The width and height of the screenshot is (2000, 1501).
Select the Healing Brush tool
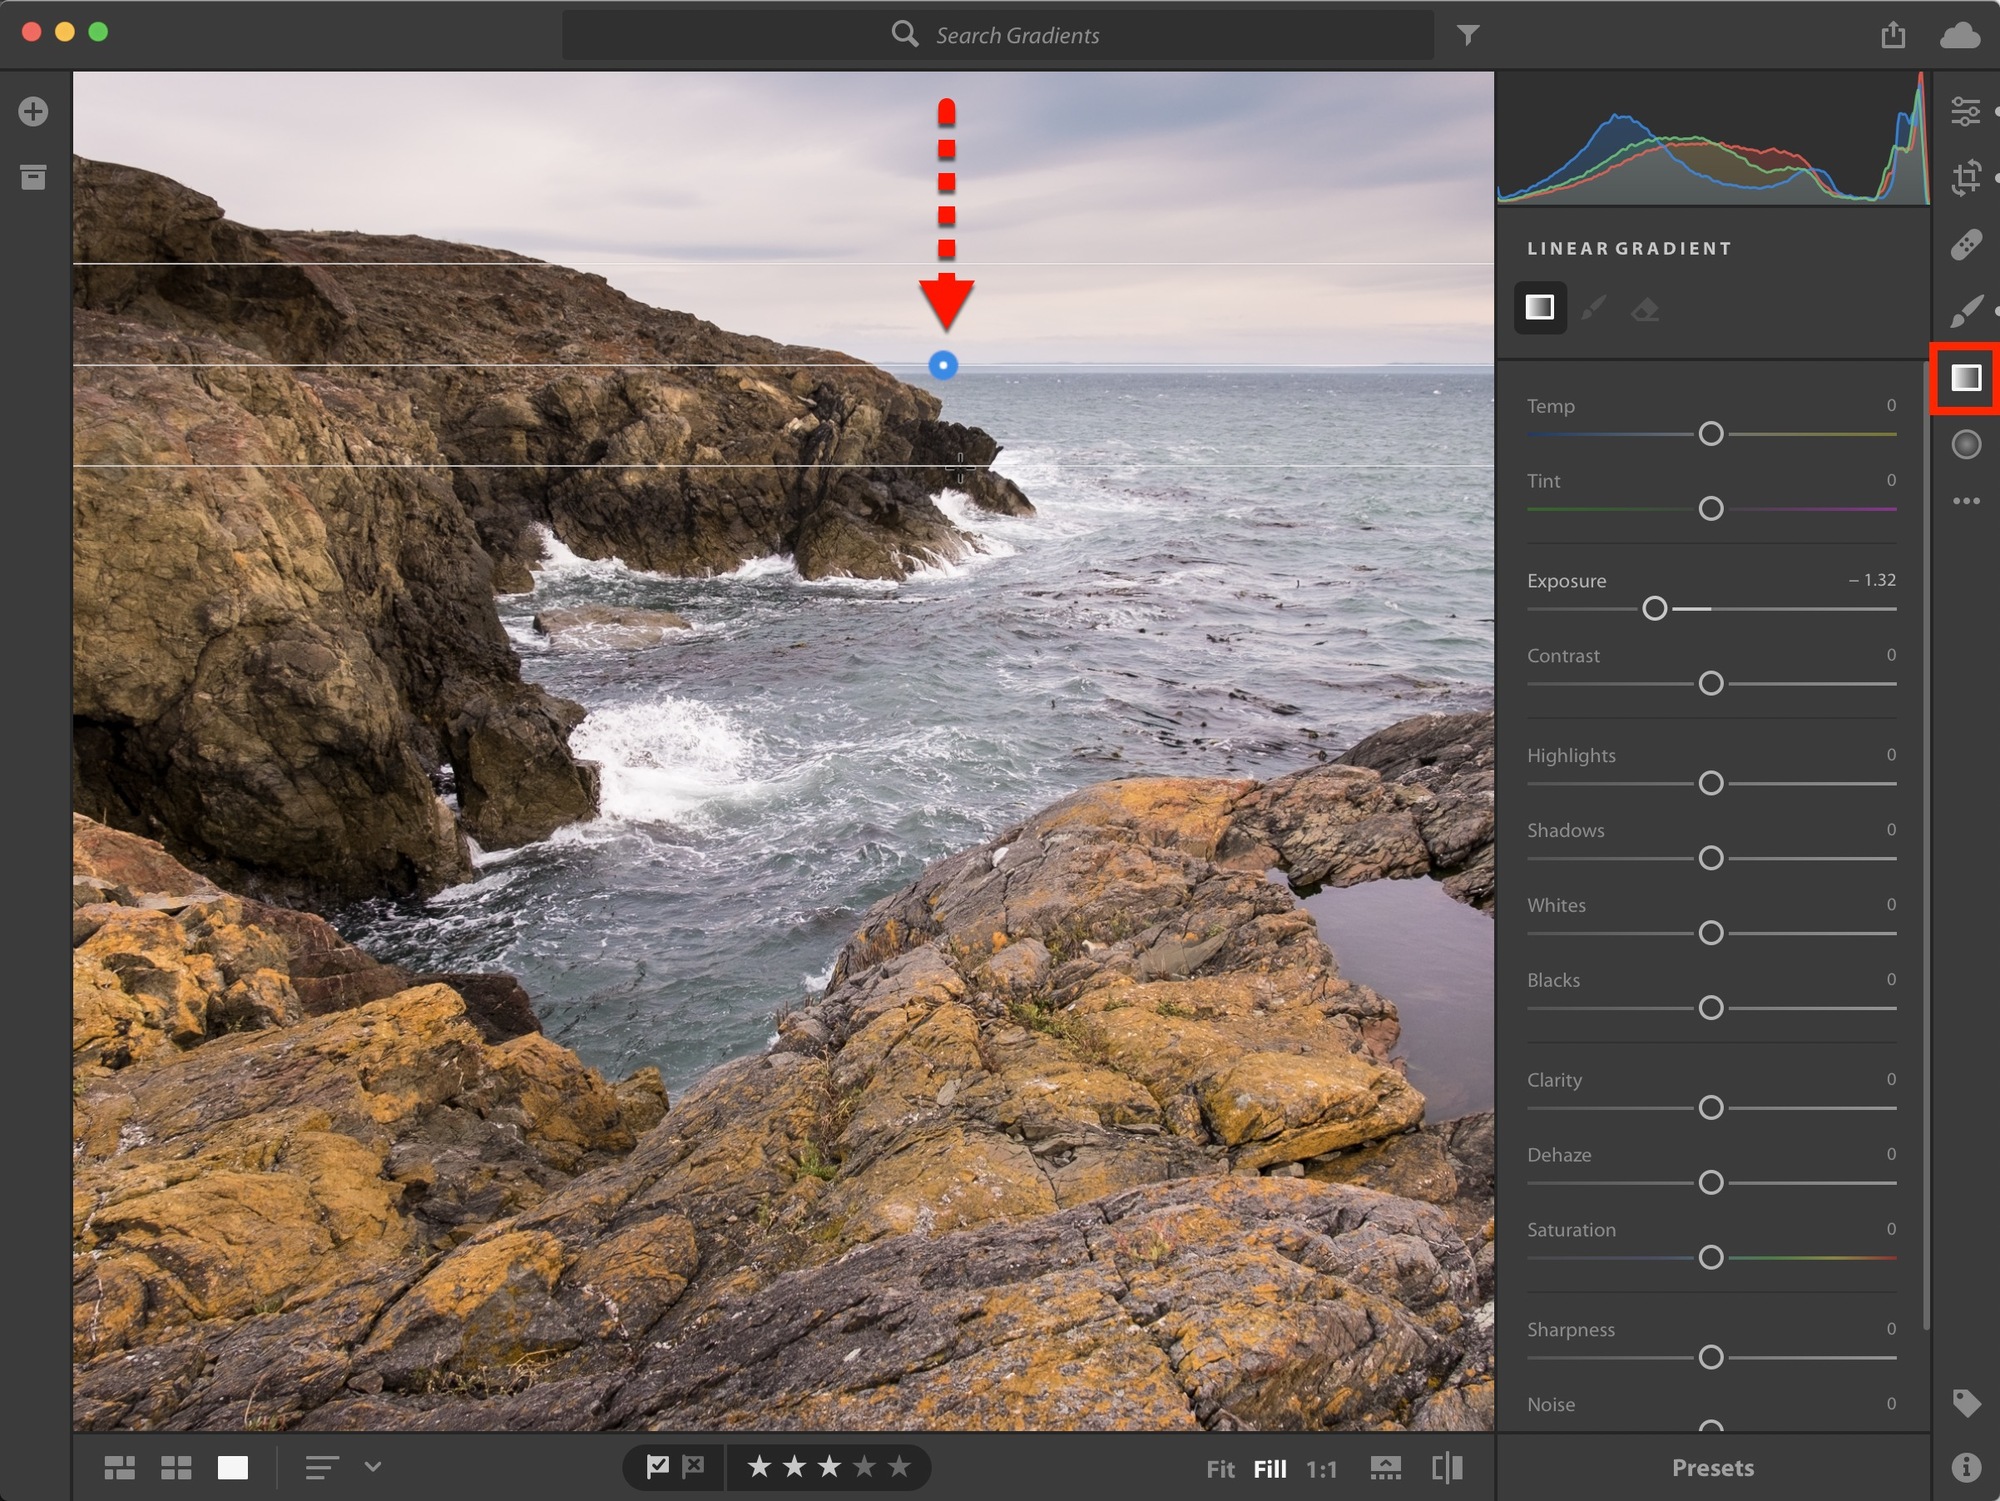click(1965, 244)
